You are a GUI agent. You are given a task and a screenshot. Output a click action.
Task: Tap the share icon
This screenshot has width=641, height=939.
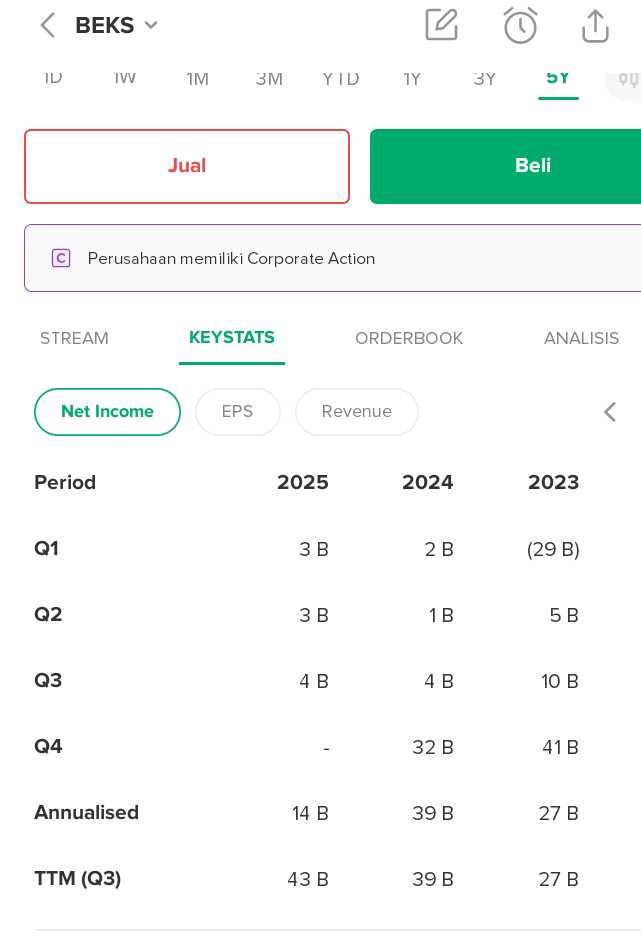click(595, 25)
